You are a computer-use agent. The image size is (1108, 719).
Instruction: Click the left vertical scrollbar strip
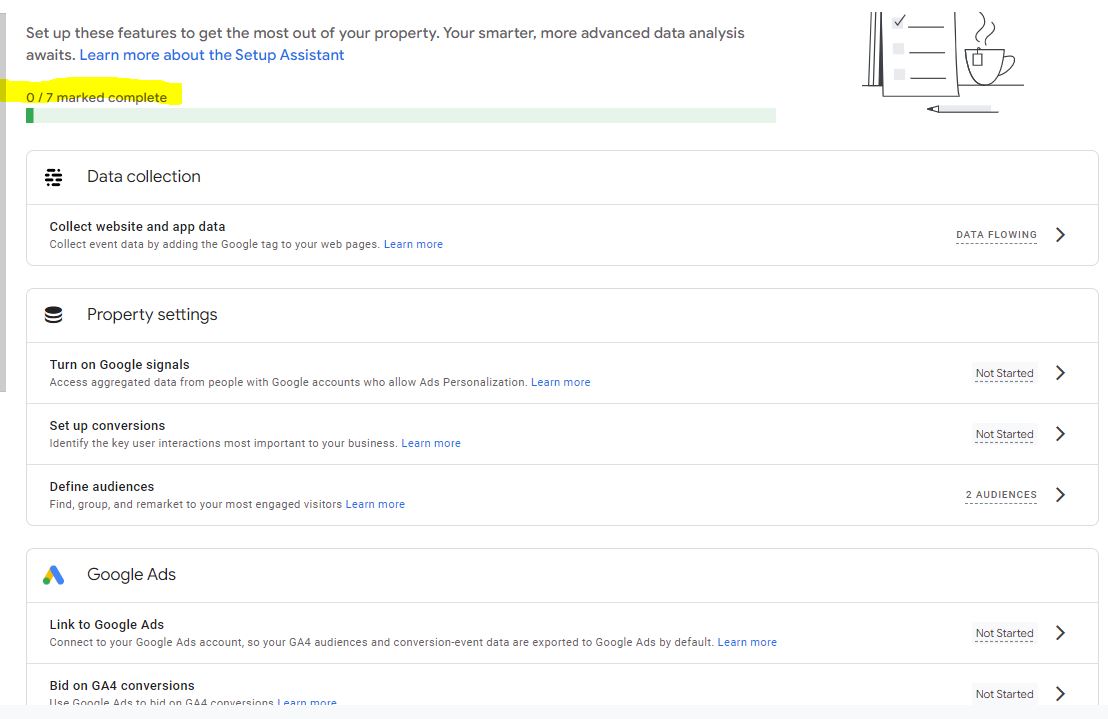3,203
